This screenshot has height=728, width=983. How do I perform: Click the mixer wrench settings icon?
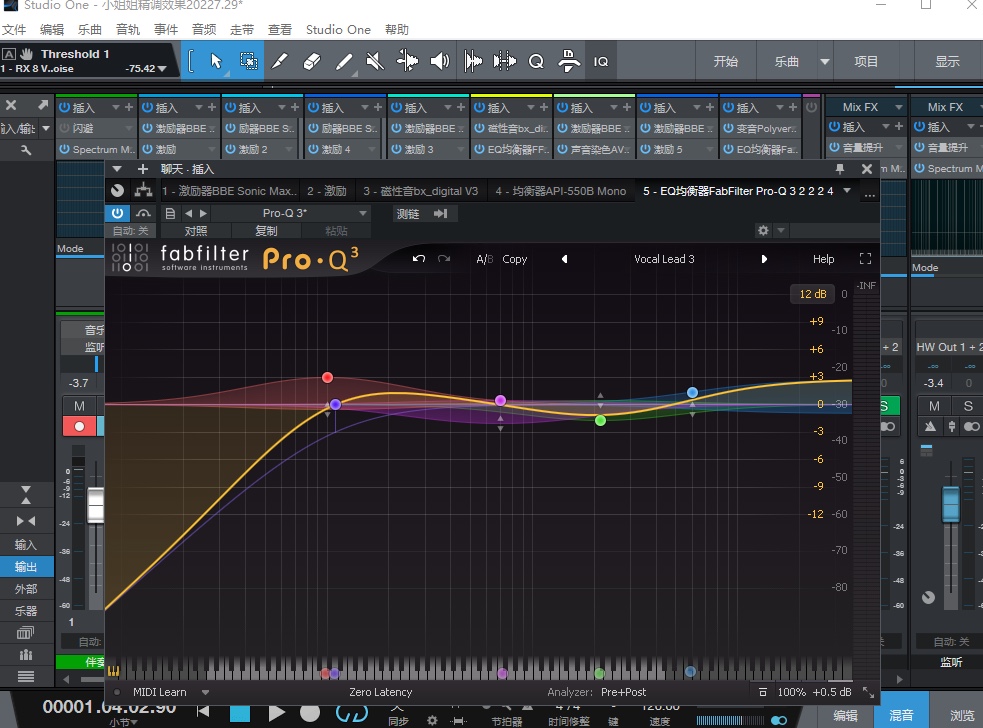(26, 150)
